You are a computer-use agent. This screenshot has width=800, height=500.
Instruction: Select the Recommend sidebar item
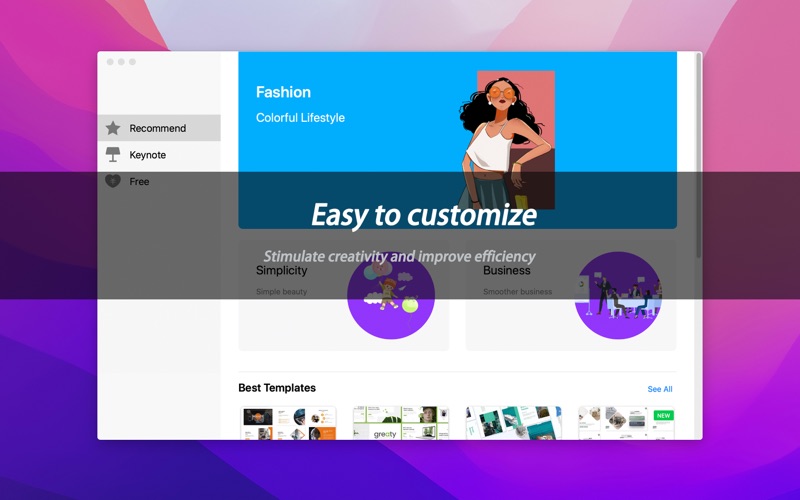pyautogui.click(x=159, y=128)
